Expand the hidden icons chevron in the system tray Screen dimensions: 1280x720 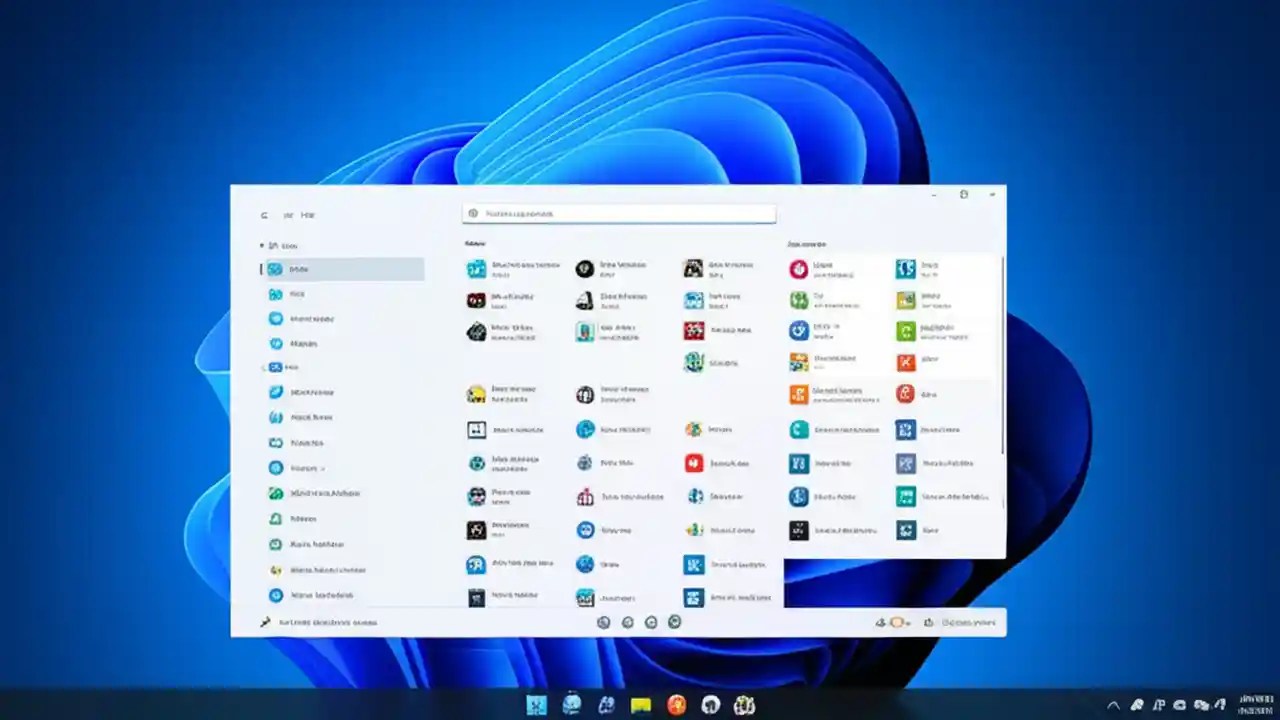(1113, 705)
